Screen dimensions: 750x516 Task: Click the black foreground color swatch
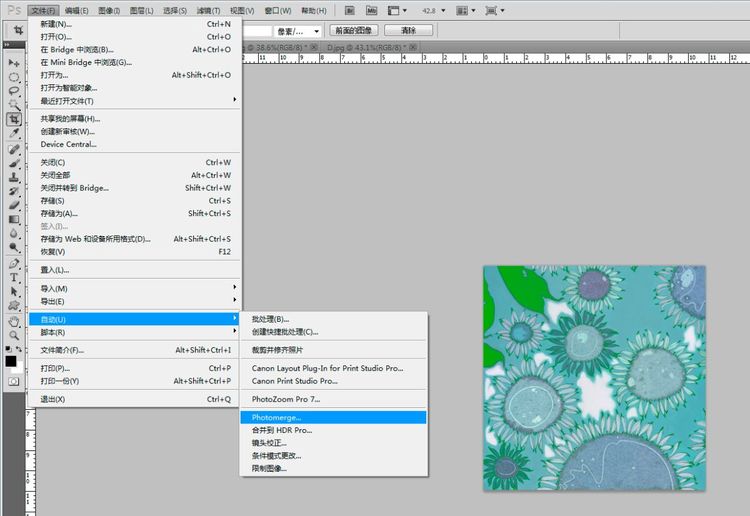pos(11,360)
